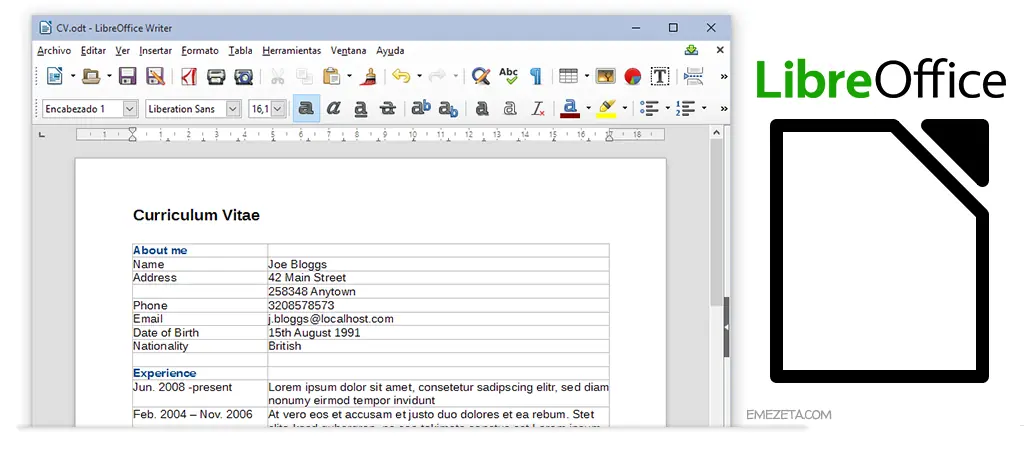Open the Herramientas menu
Image resolution: width=1024 pixels, height=450 pixels.
coord(291,50)
